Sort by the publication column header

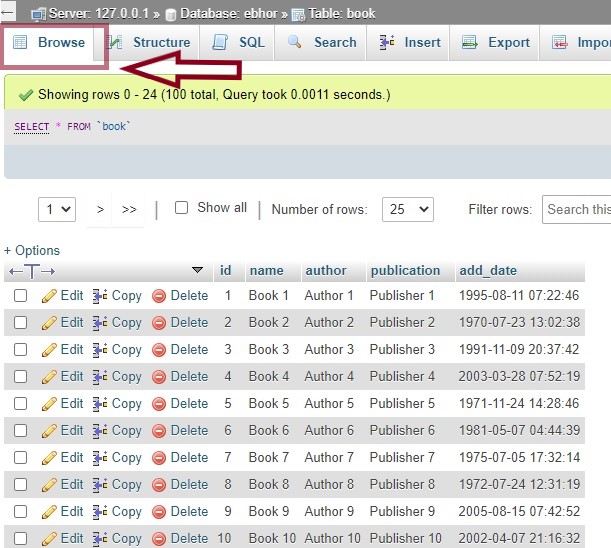pos(405,270)
